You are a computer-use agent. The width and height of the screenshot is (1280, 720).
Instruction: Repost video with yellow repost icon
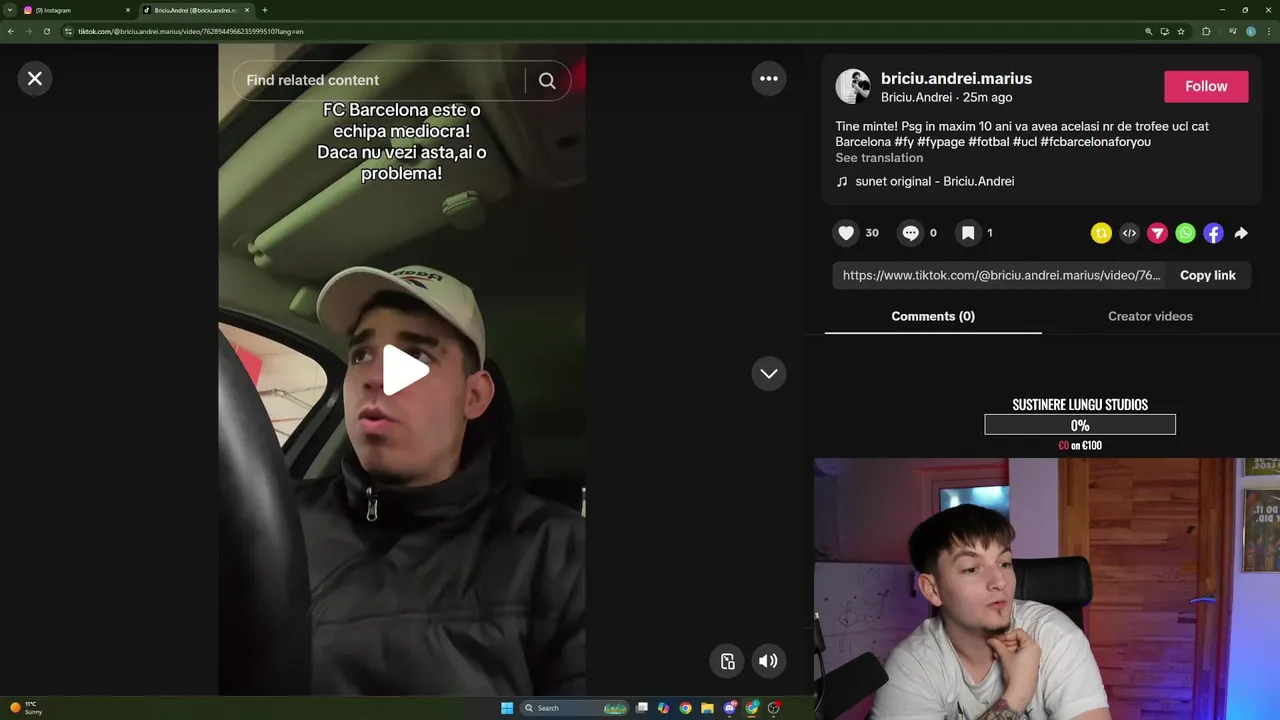1101,233
